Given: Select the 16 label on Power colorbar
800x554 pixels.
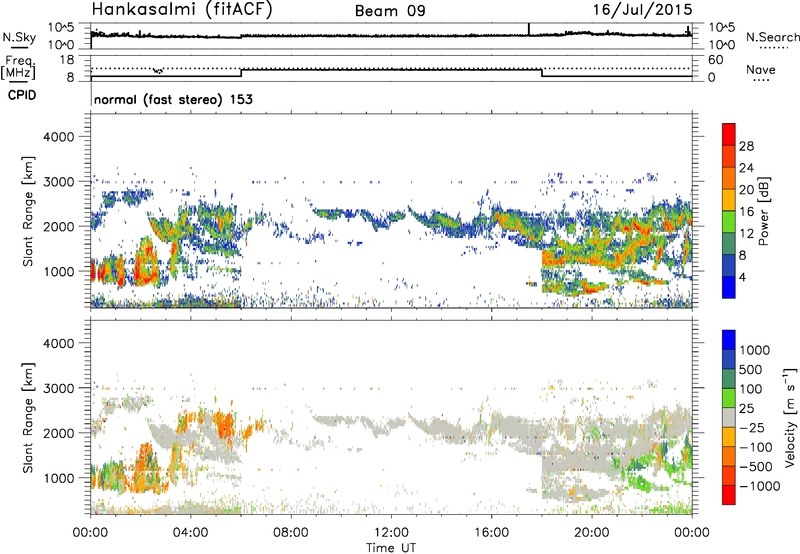Looking at the screenshot, I should [x=746, y=212].
